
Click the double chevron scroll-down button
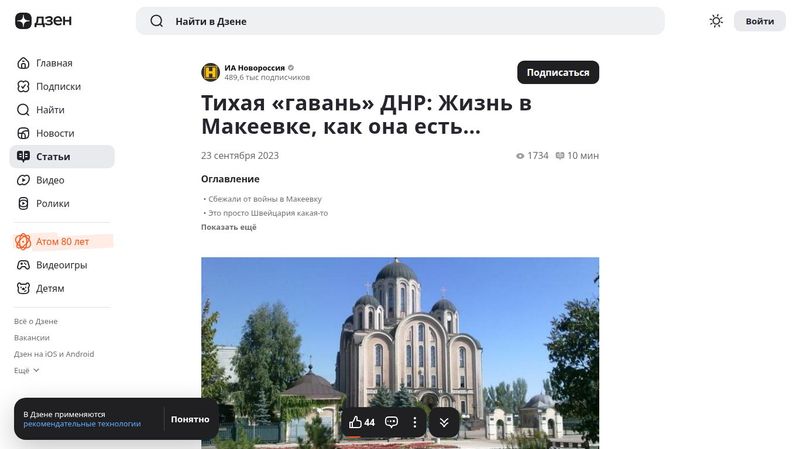click(444, 422)
